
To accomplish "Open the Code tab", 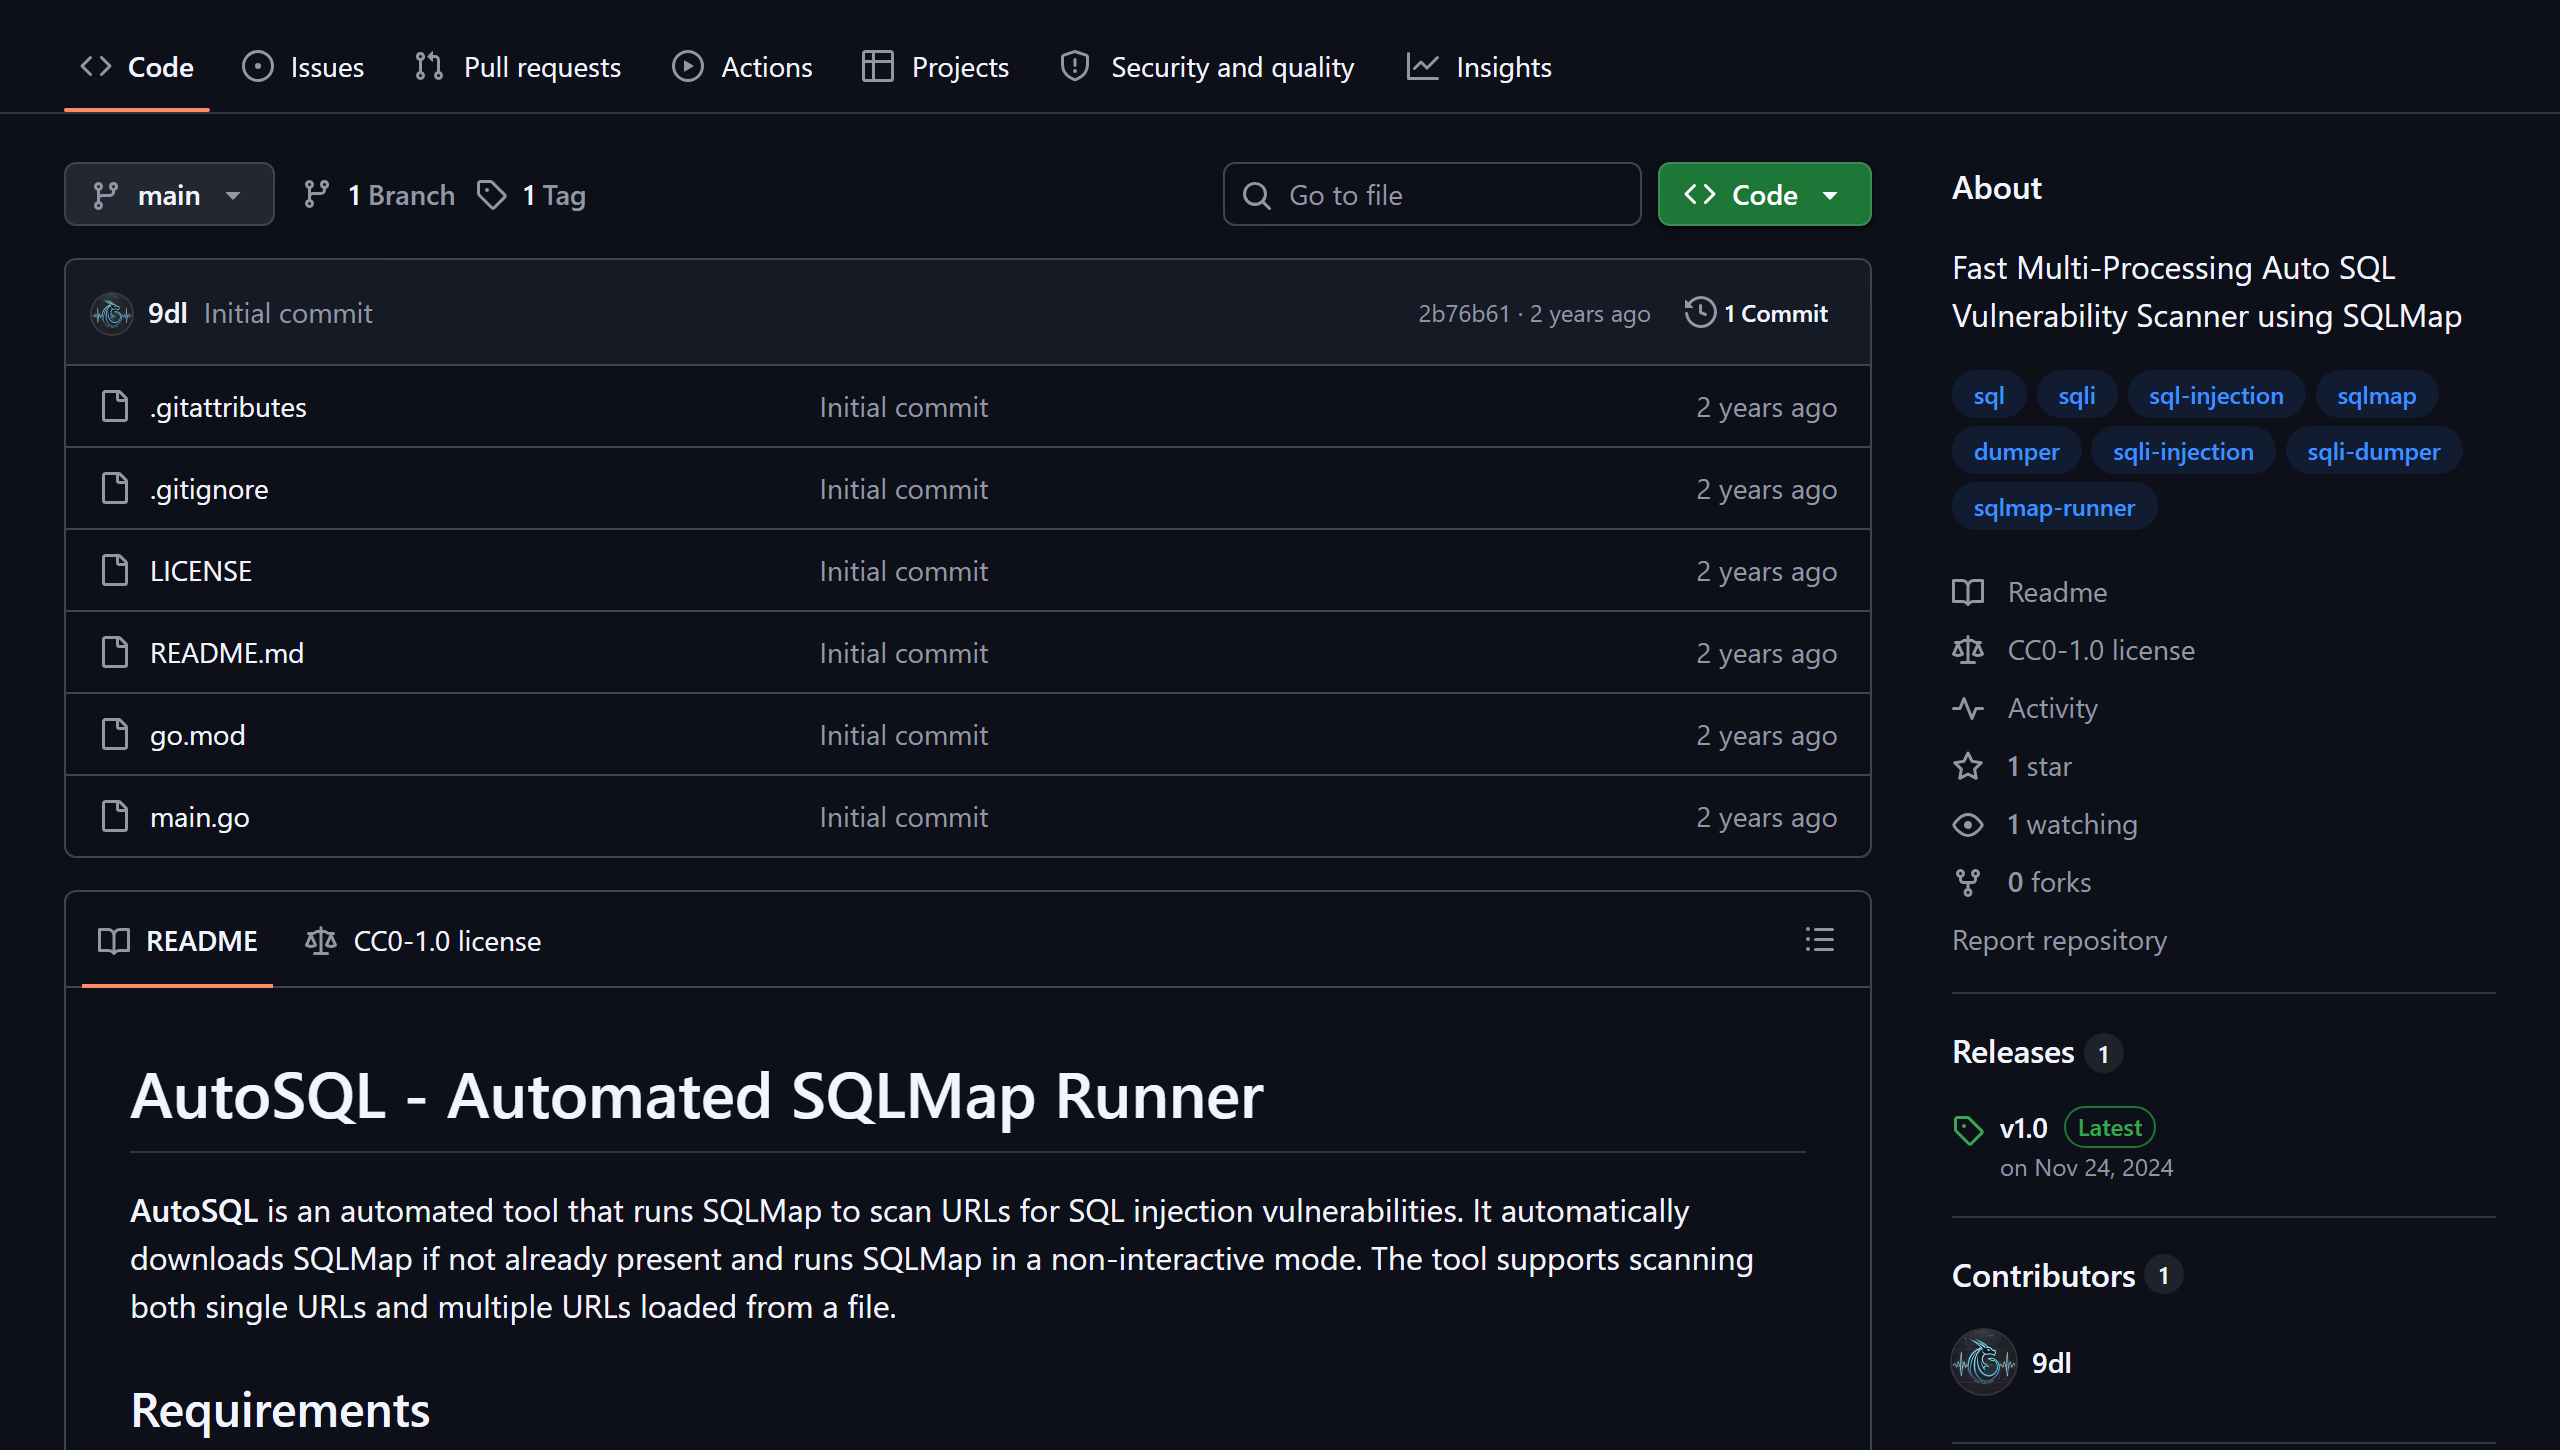I will [x=137, y=67].
